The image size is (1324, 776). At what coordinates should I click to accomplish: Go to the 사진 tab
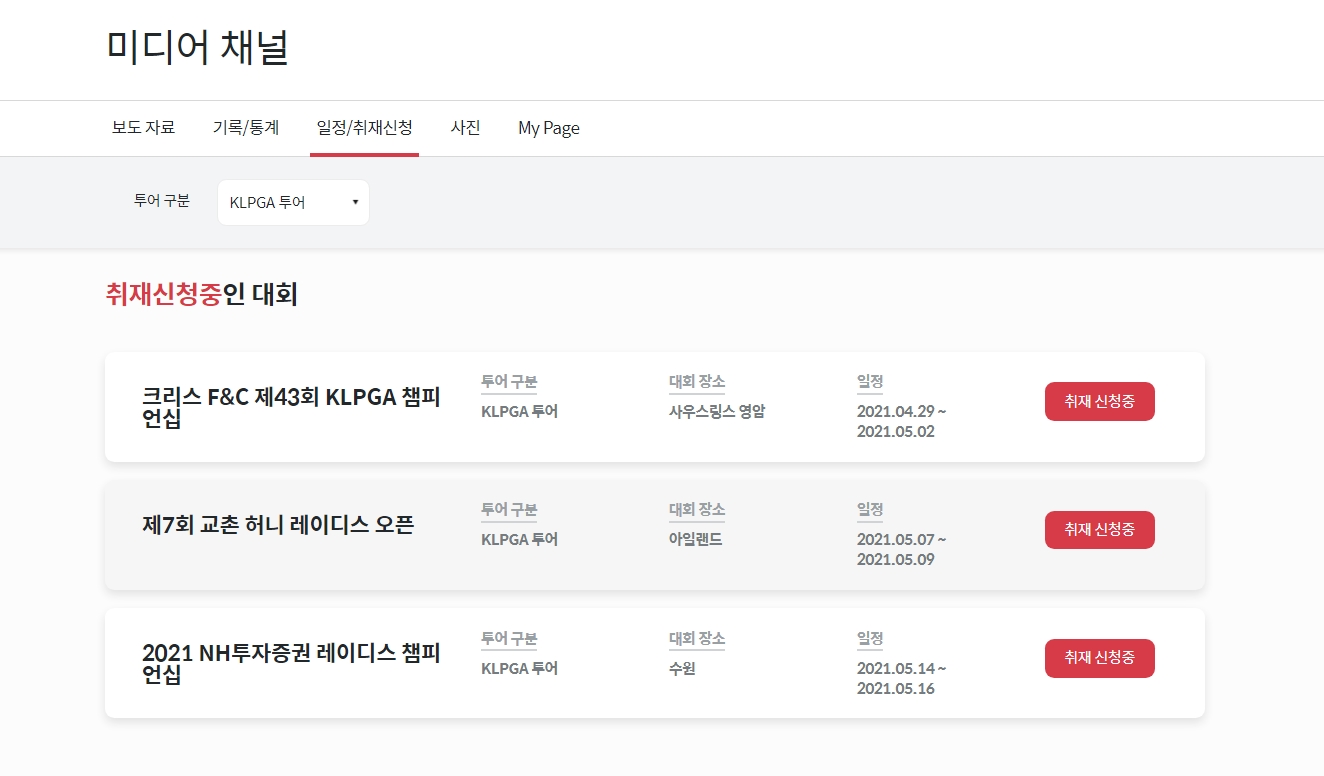click(x=465, y=127)
